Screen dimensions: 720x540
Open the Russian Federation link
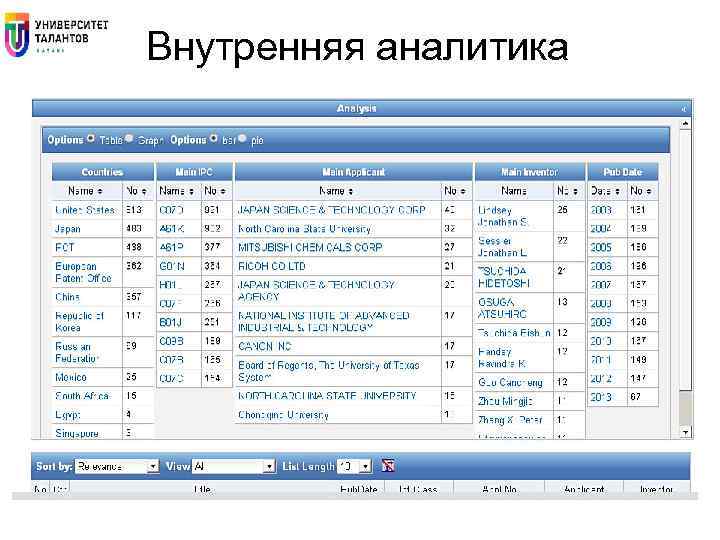pyautogui.click(x=77, y=353)
